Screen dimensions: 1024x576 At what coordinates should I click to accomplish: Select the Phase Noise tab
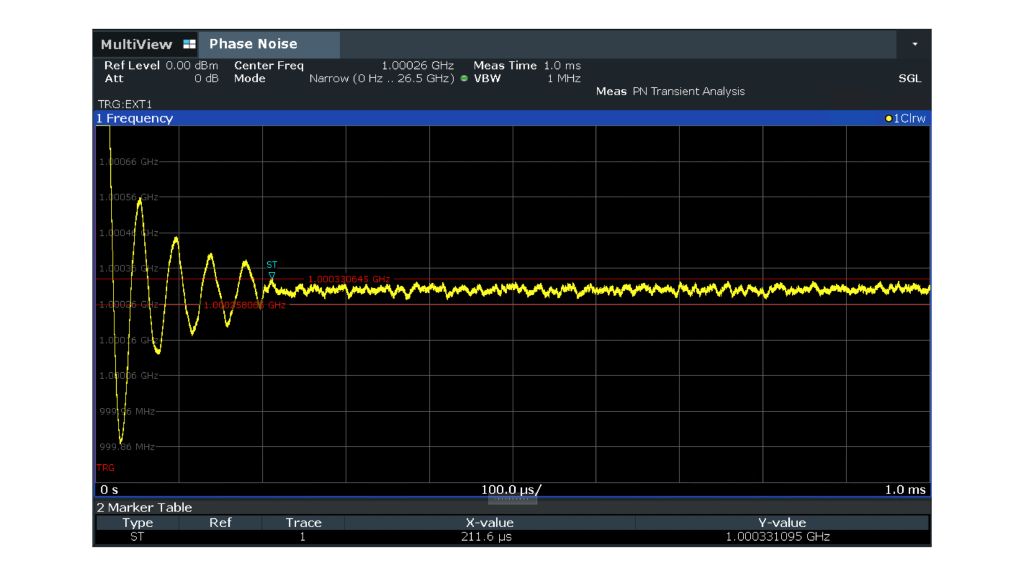click(x=253, y=44)
